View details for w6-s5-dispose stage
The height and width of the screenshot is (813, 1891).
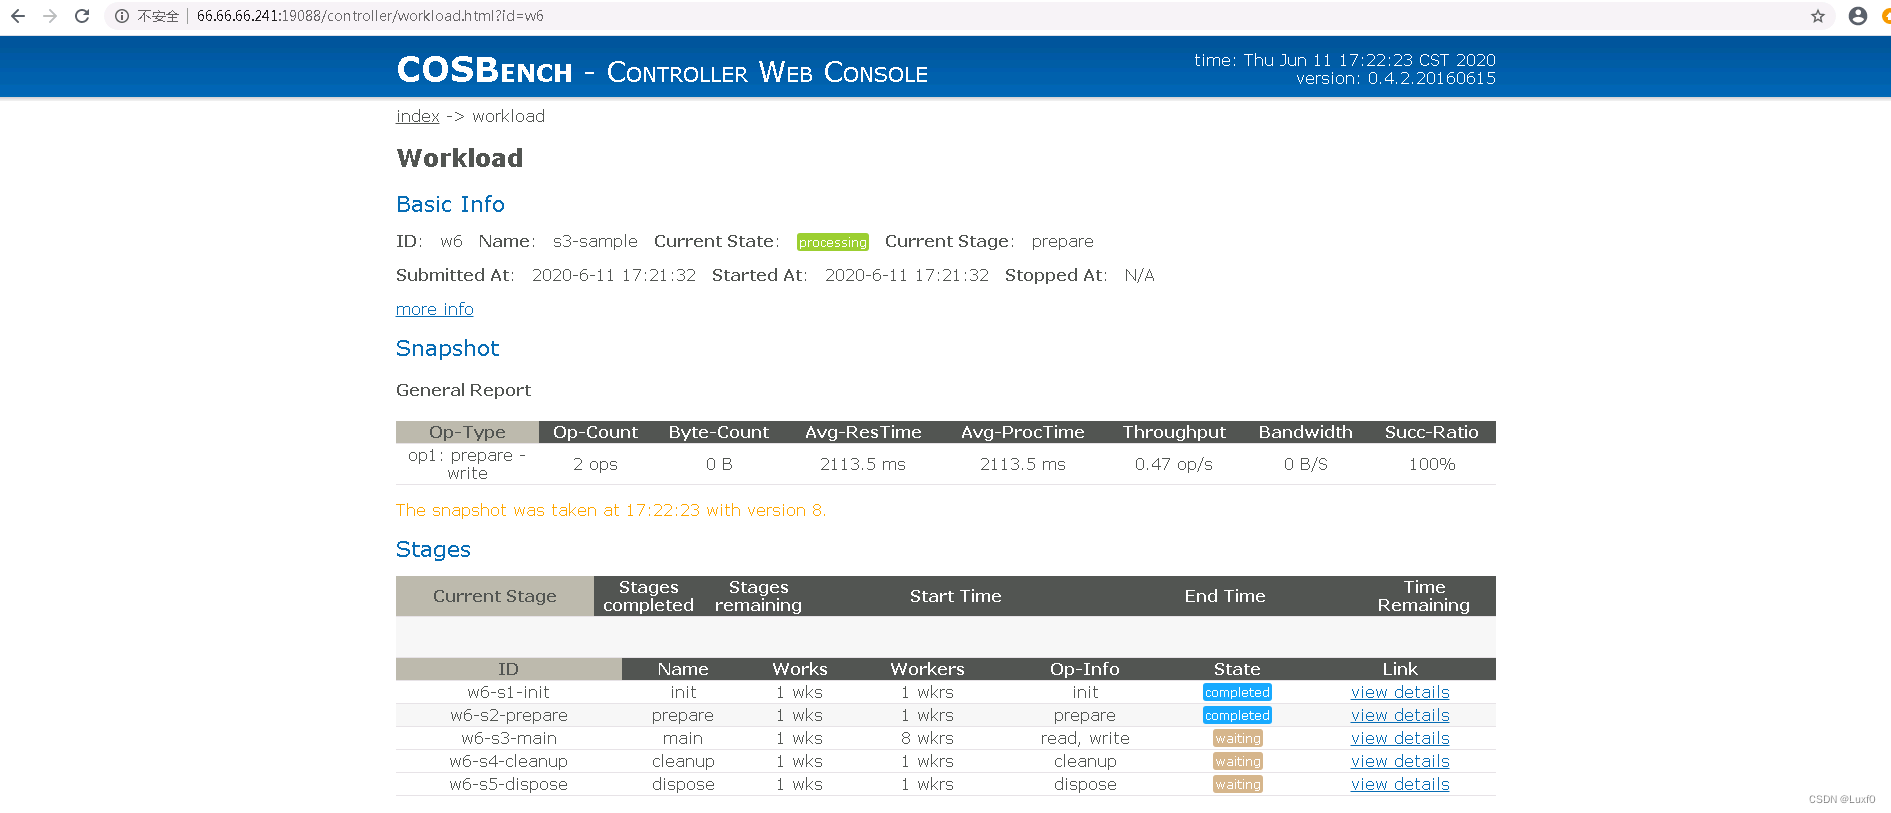pyautogui.click(x=1400, y=784)
